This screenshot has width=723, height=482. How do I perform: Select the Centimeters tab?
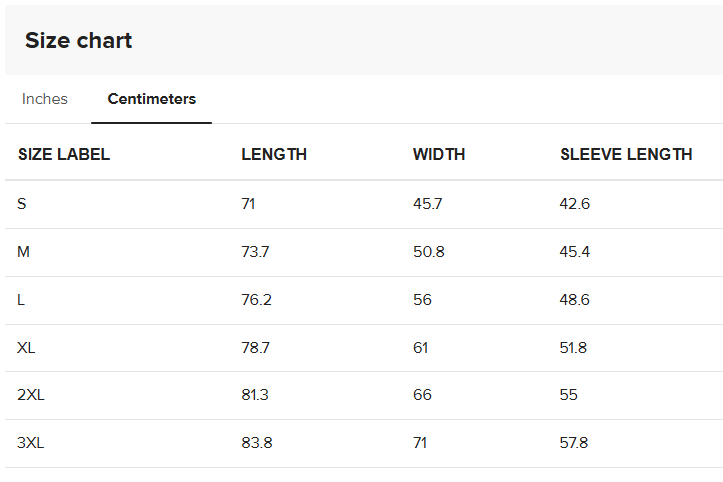click(152, 99)
